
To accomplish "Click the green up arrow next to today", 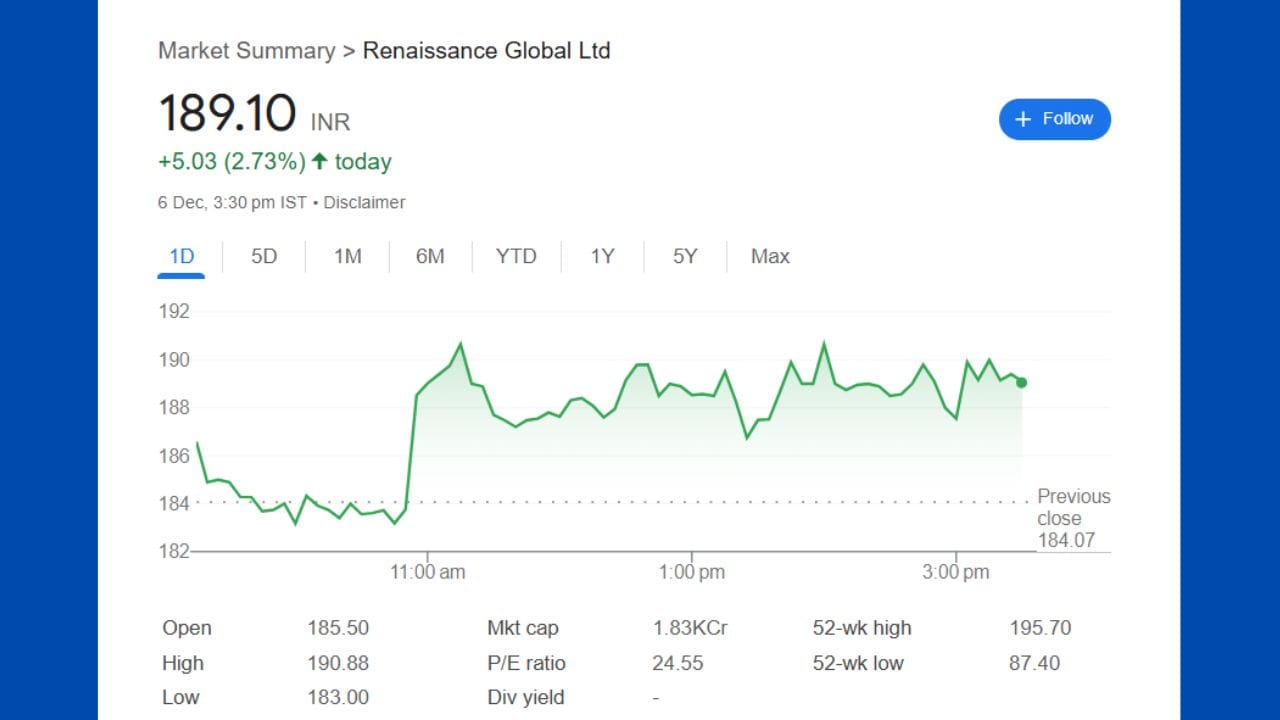I will point(320,161).
